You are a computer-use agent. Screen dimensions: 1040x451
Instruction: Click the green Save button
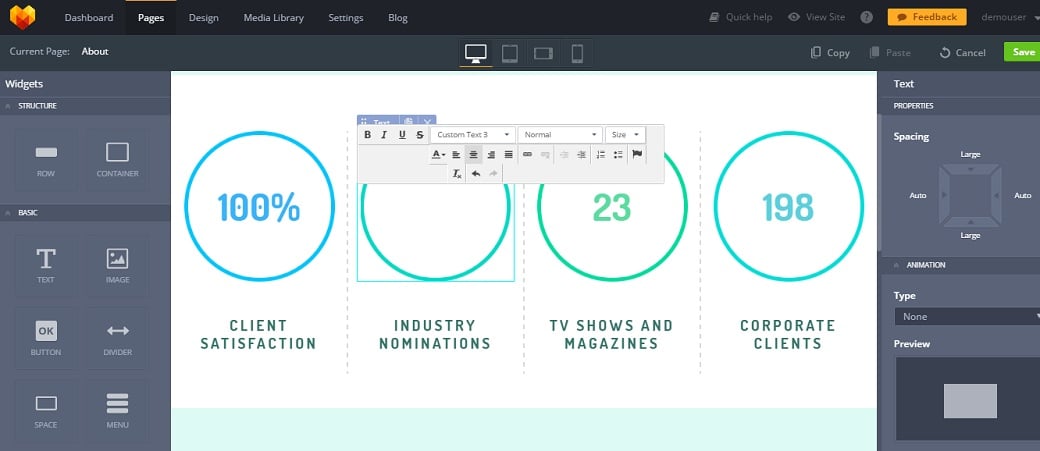pyautogui.click(x=1022, y=52)
